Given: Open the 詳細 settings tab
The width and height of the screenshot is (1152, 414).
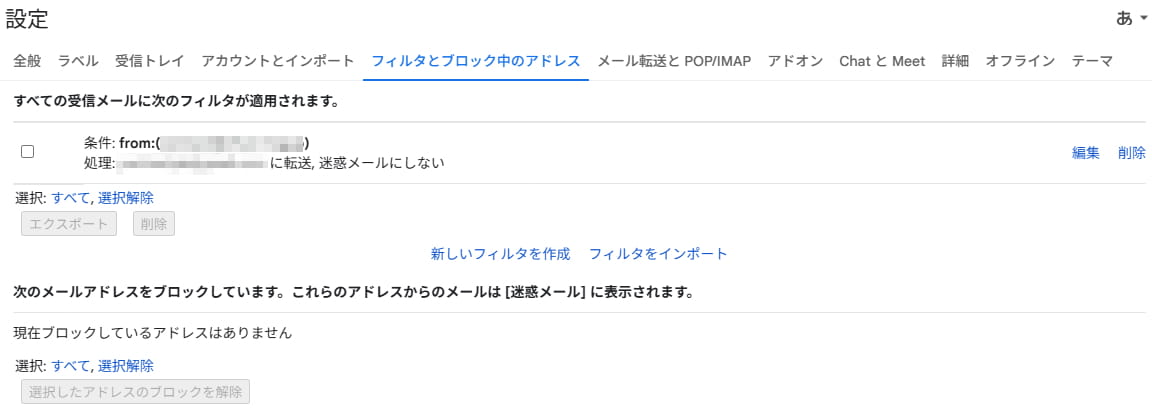Looking at the screenshot, I should (x=955, y=61).
